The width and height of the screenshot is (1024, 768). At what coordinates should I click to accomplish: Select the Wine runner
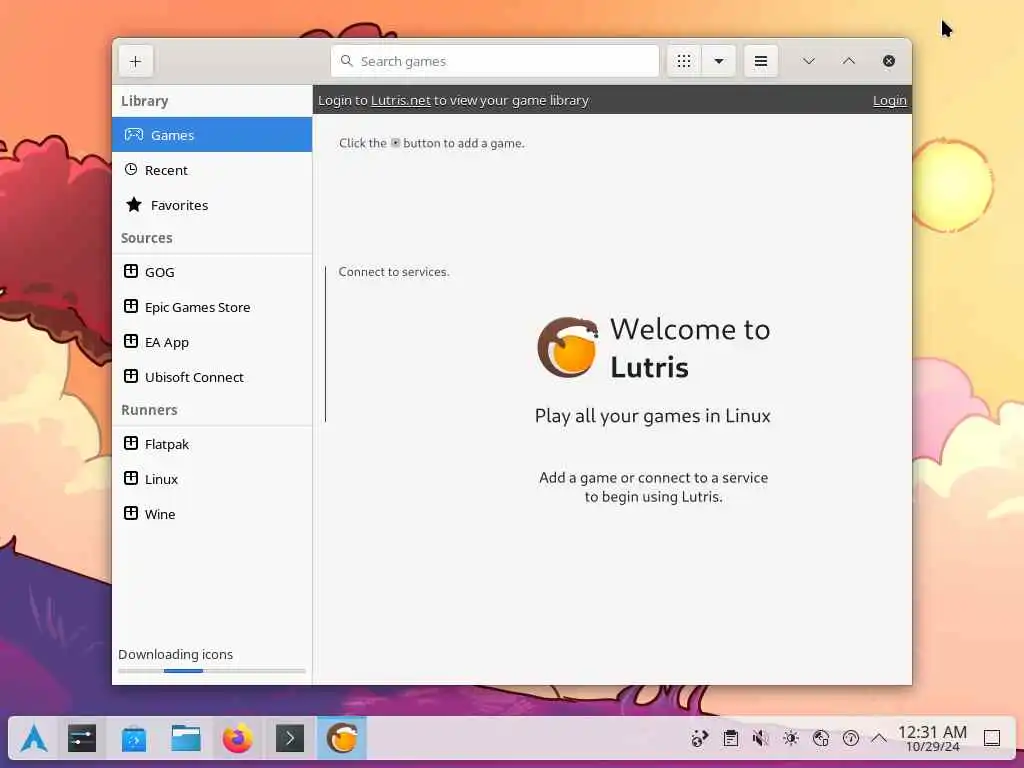tap(212, 514)
